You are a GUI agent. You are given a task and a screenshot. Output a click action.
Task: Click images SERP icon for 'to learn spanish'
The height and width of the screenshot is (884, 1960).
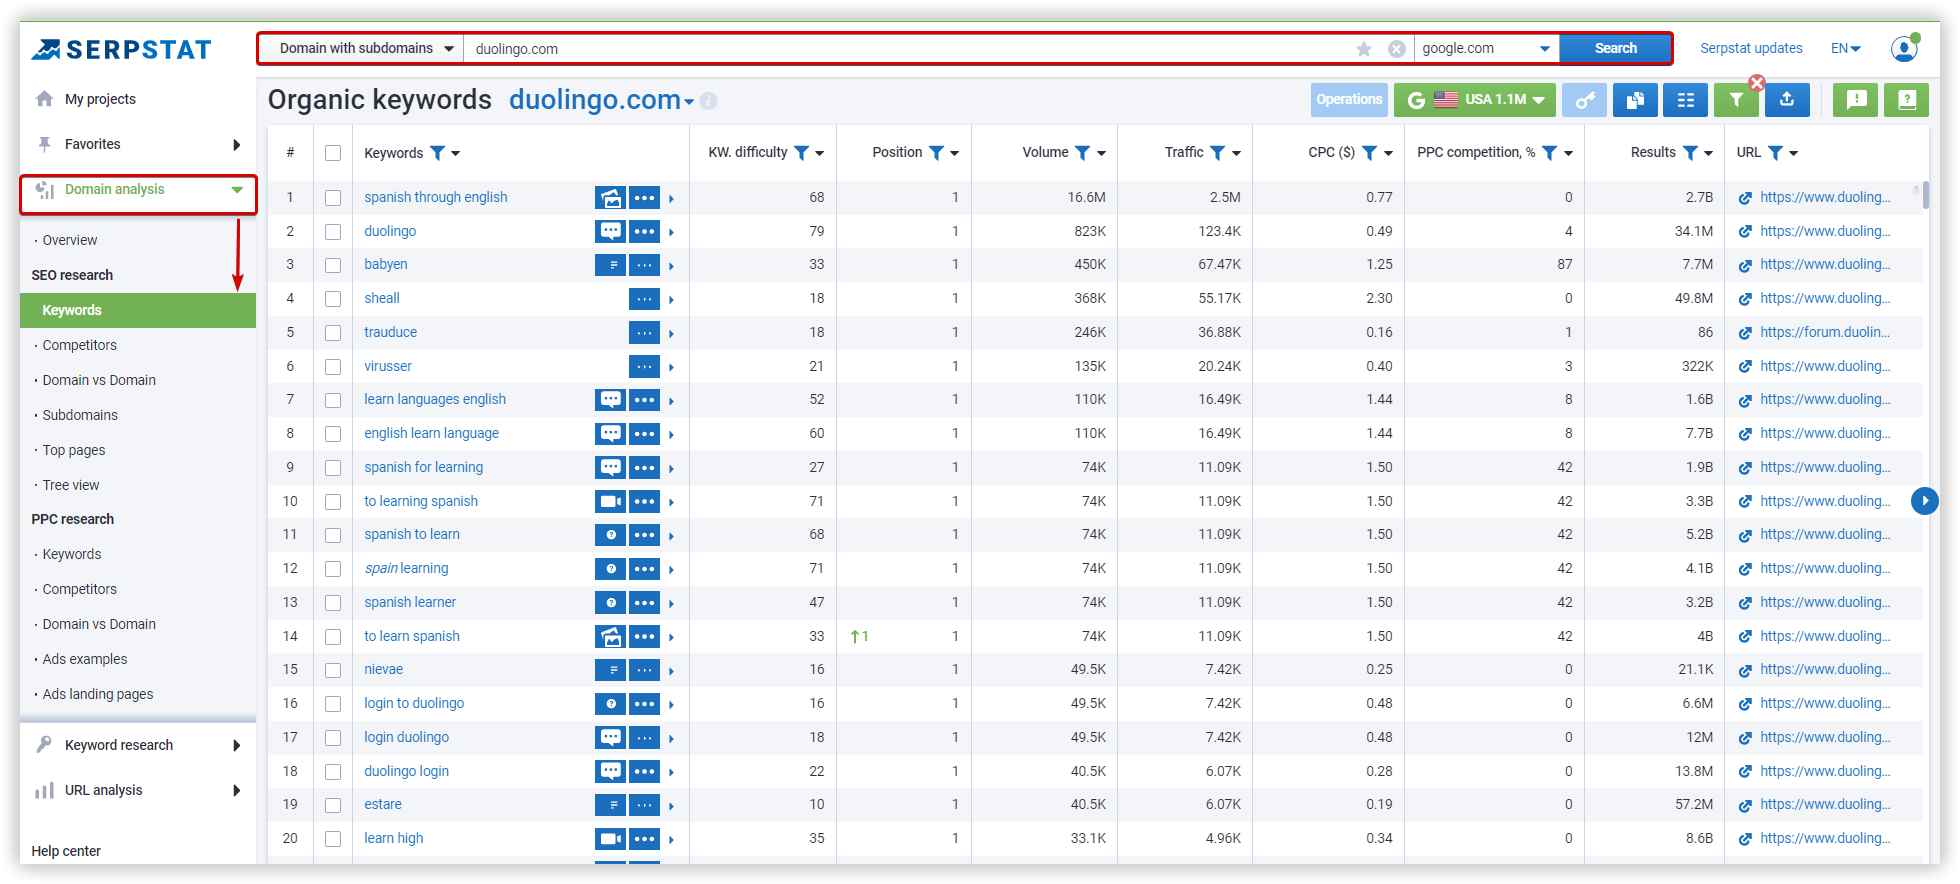coord(610,636)
